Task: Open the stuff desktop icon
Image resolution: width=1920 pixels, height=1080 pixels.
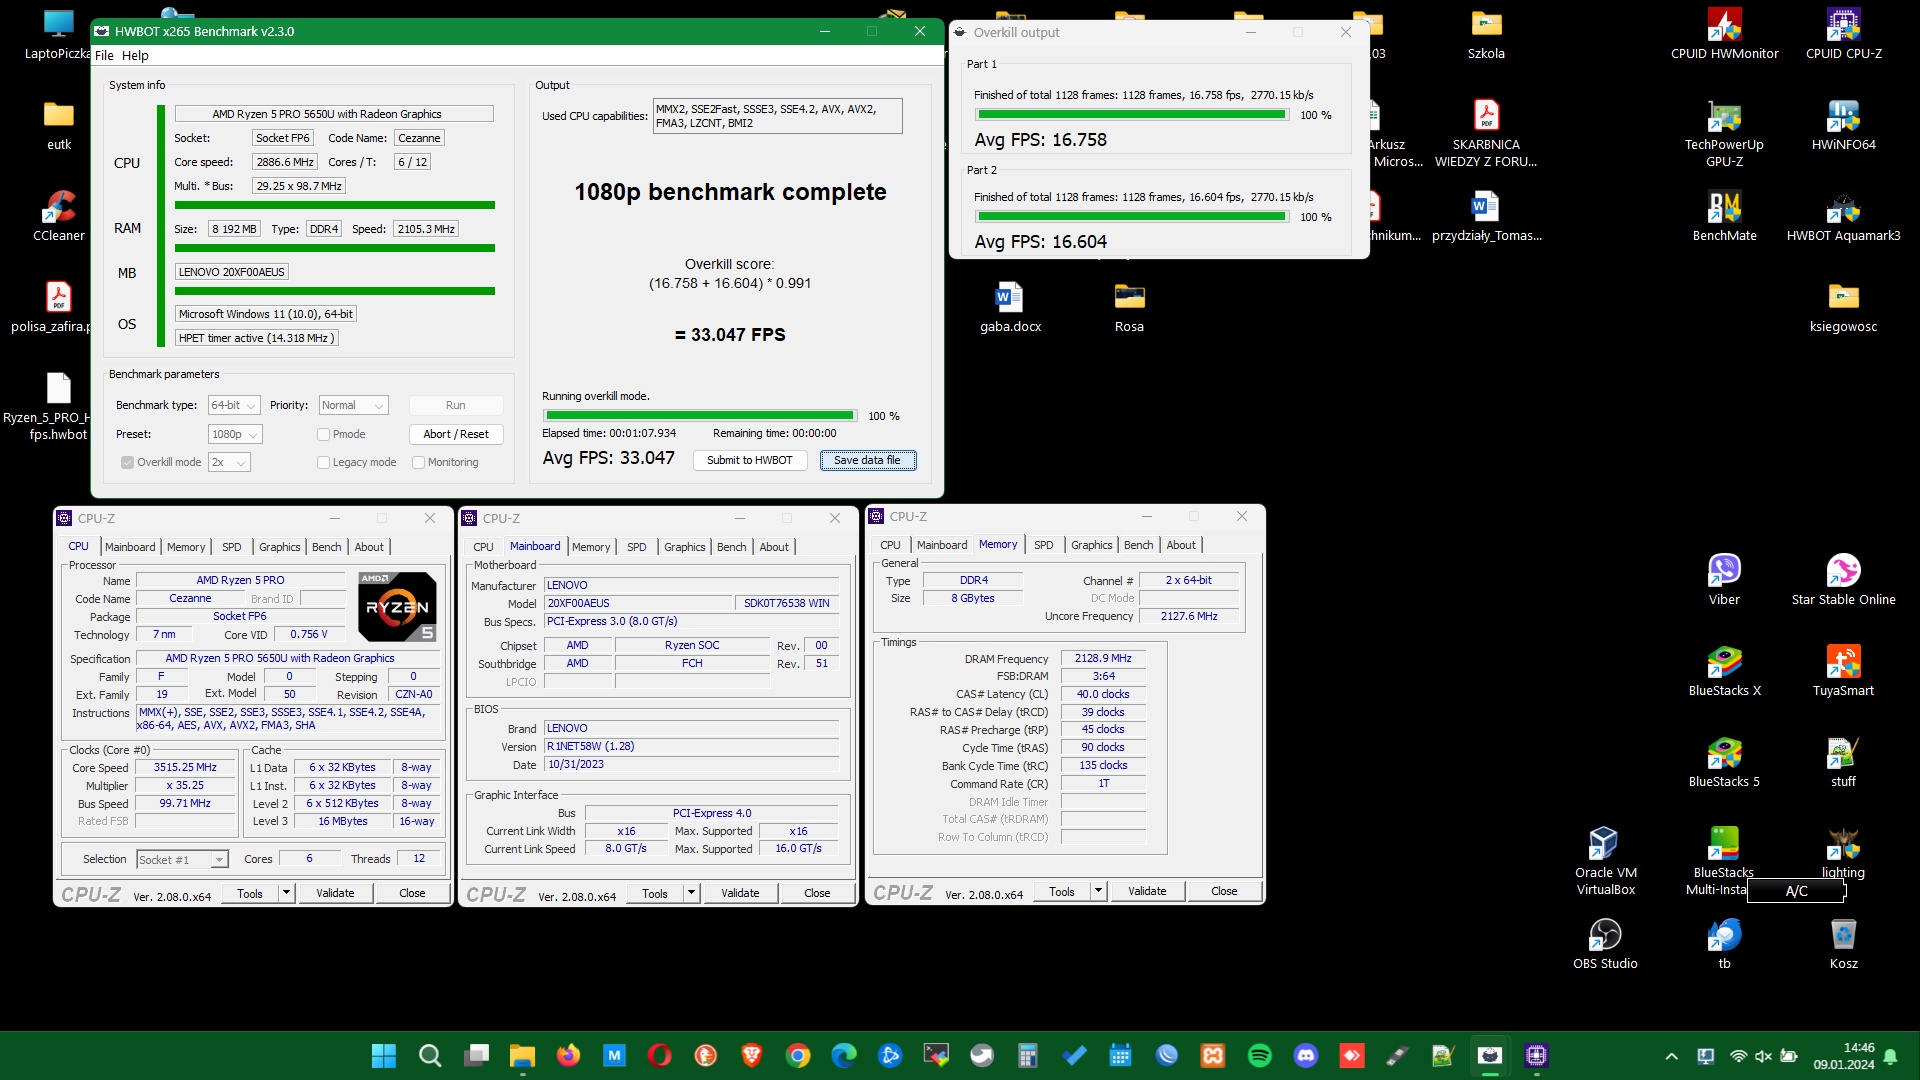Action: [x=1843, y=761]
